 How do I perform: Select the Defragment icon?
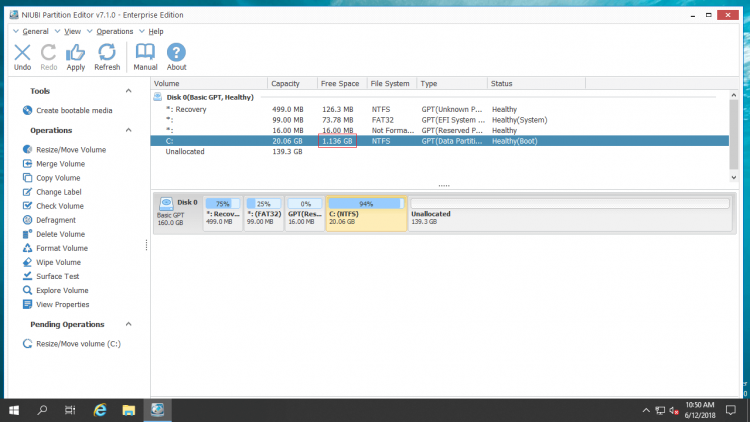tap(27, 220)
